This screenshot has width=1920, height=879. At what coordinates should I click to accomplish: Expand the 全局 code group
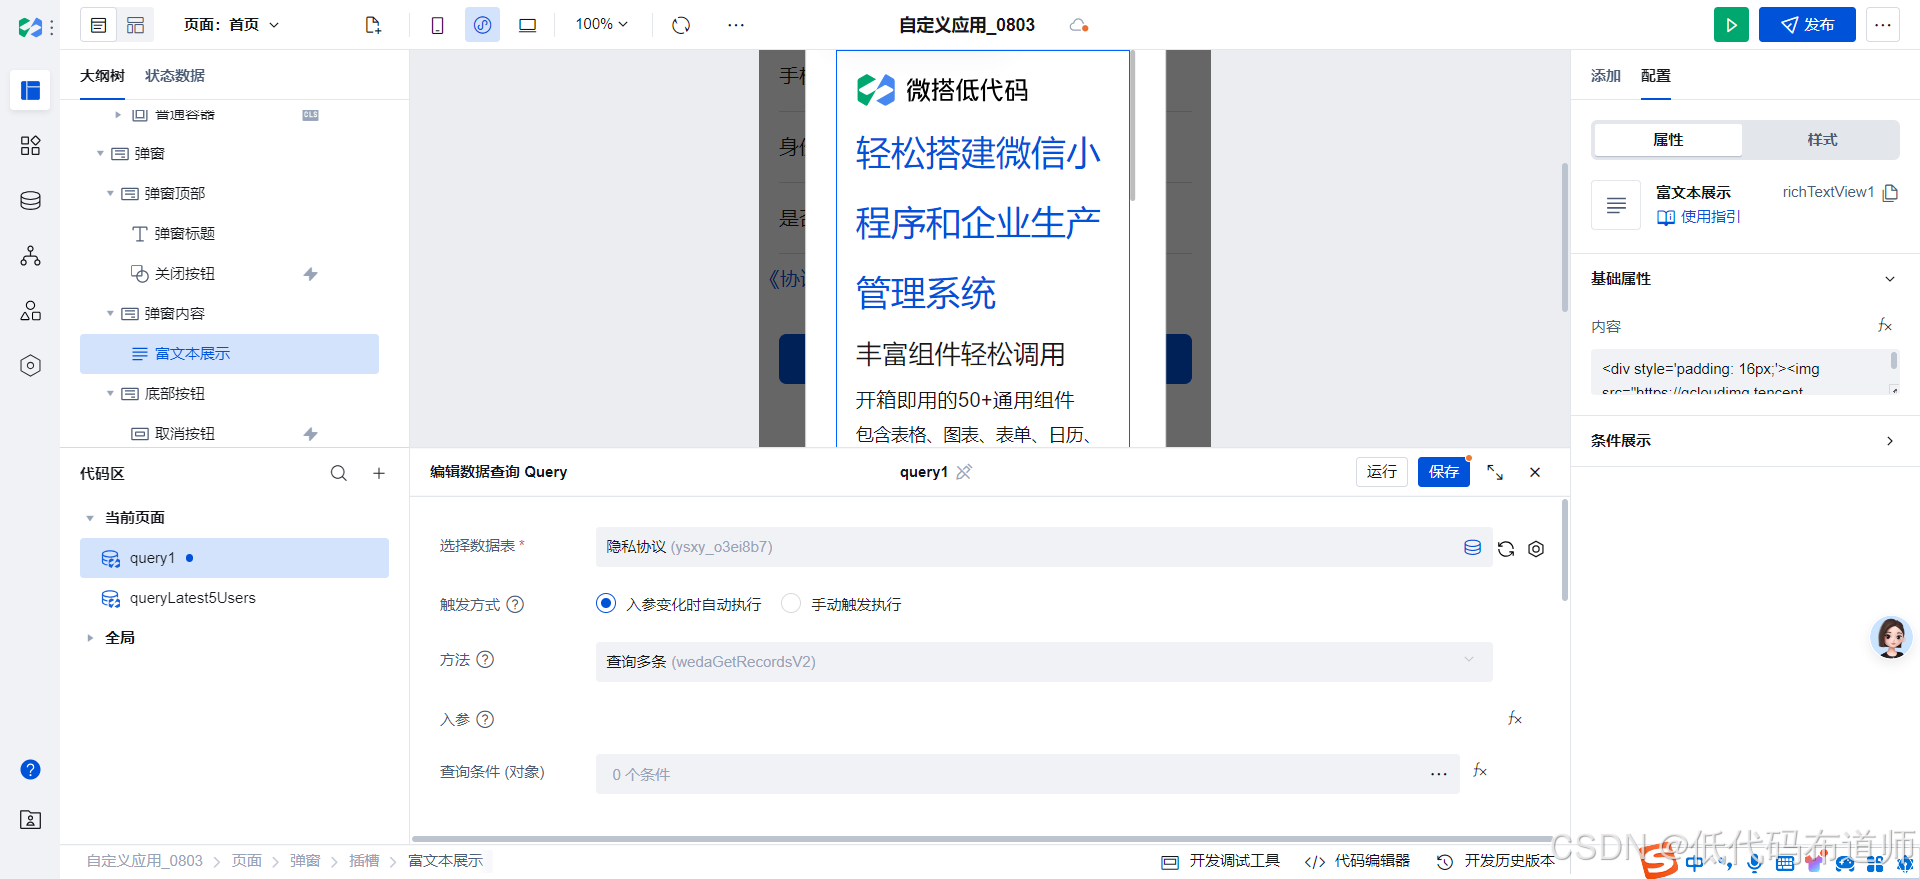90,638
